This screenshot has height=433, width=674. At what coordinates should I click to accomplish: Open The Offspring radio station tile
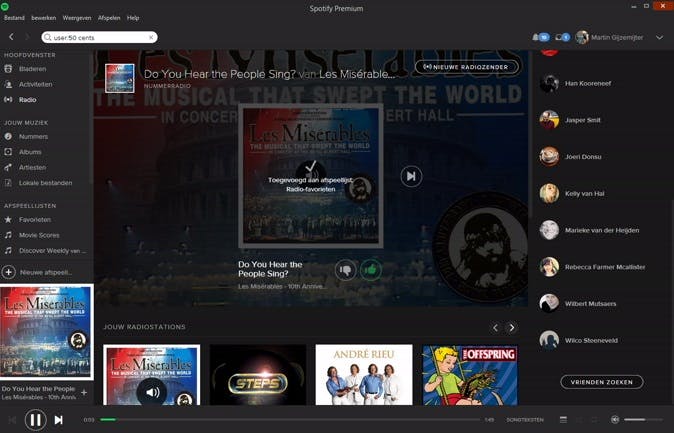click(x=470, y=375)
